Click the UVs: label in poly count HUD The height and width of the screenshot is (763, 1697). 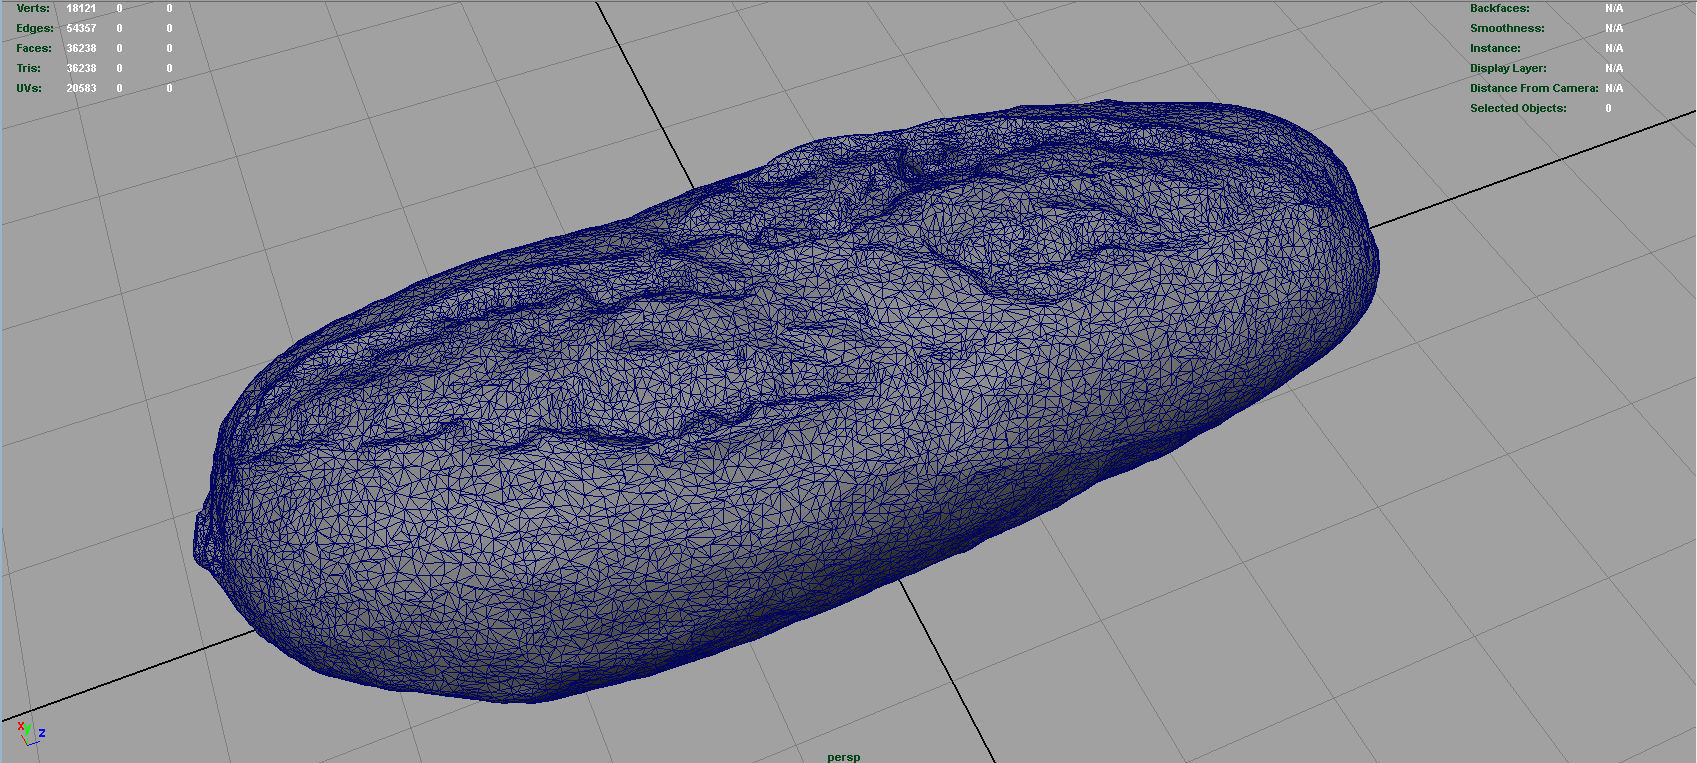29,88
